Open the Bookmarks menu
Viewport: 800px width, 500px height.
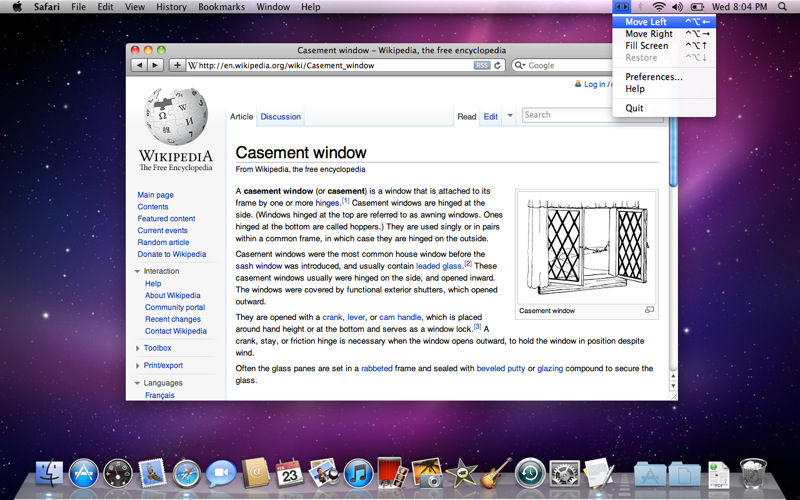pyautogui.click(x=221, y=7)
